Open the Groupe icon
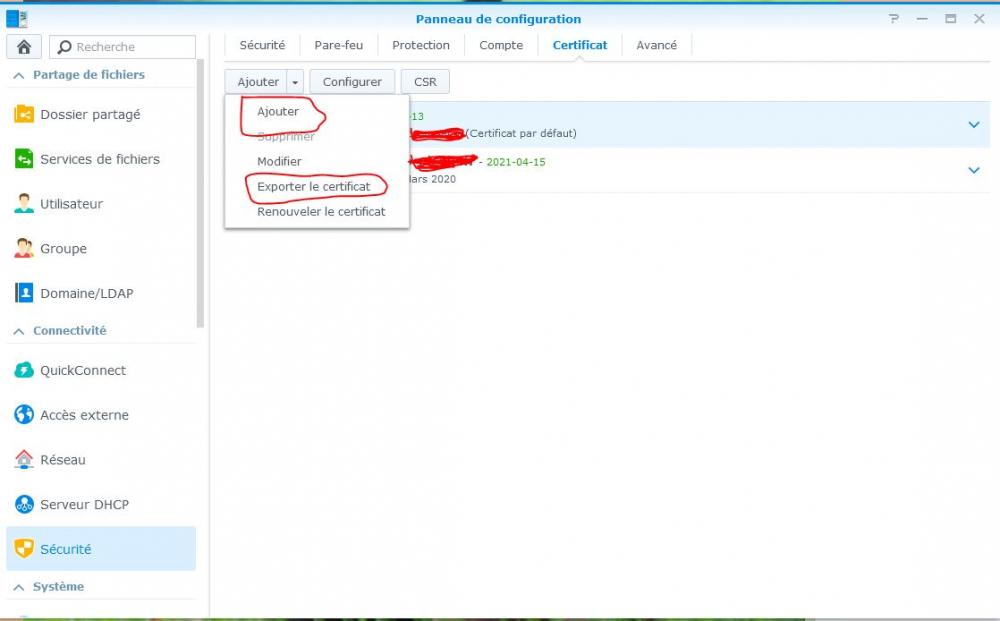1000x621 pixels. [24, 248]
